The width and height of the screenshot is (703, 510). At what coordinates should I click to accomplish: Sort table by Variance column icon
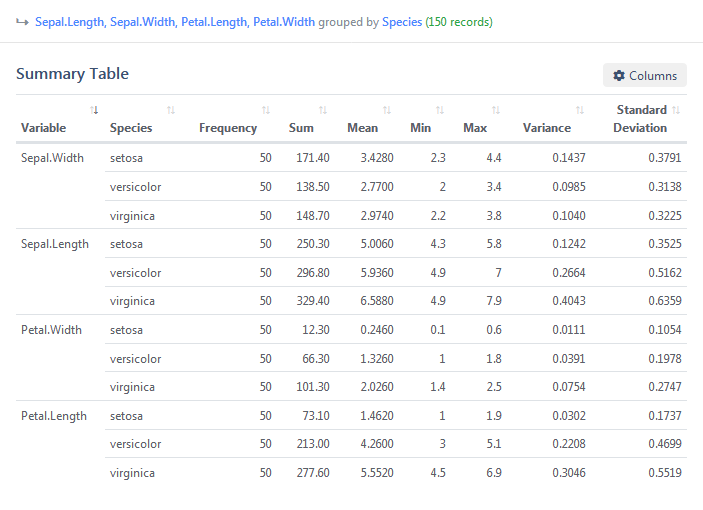pos(580,110)
